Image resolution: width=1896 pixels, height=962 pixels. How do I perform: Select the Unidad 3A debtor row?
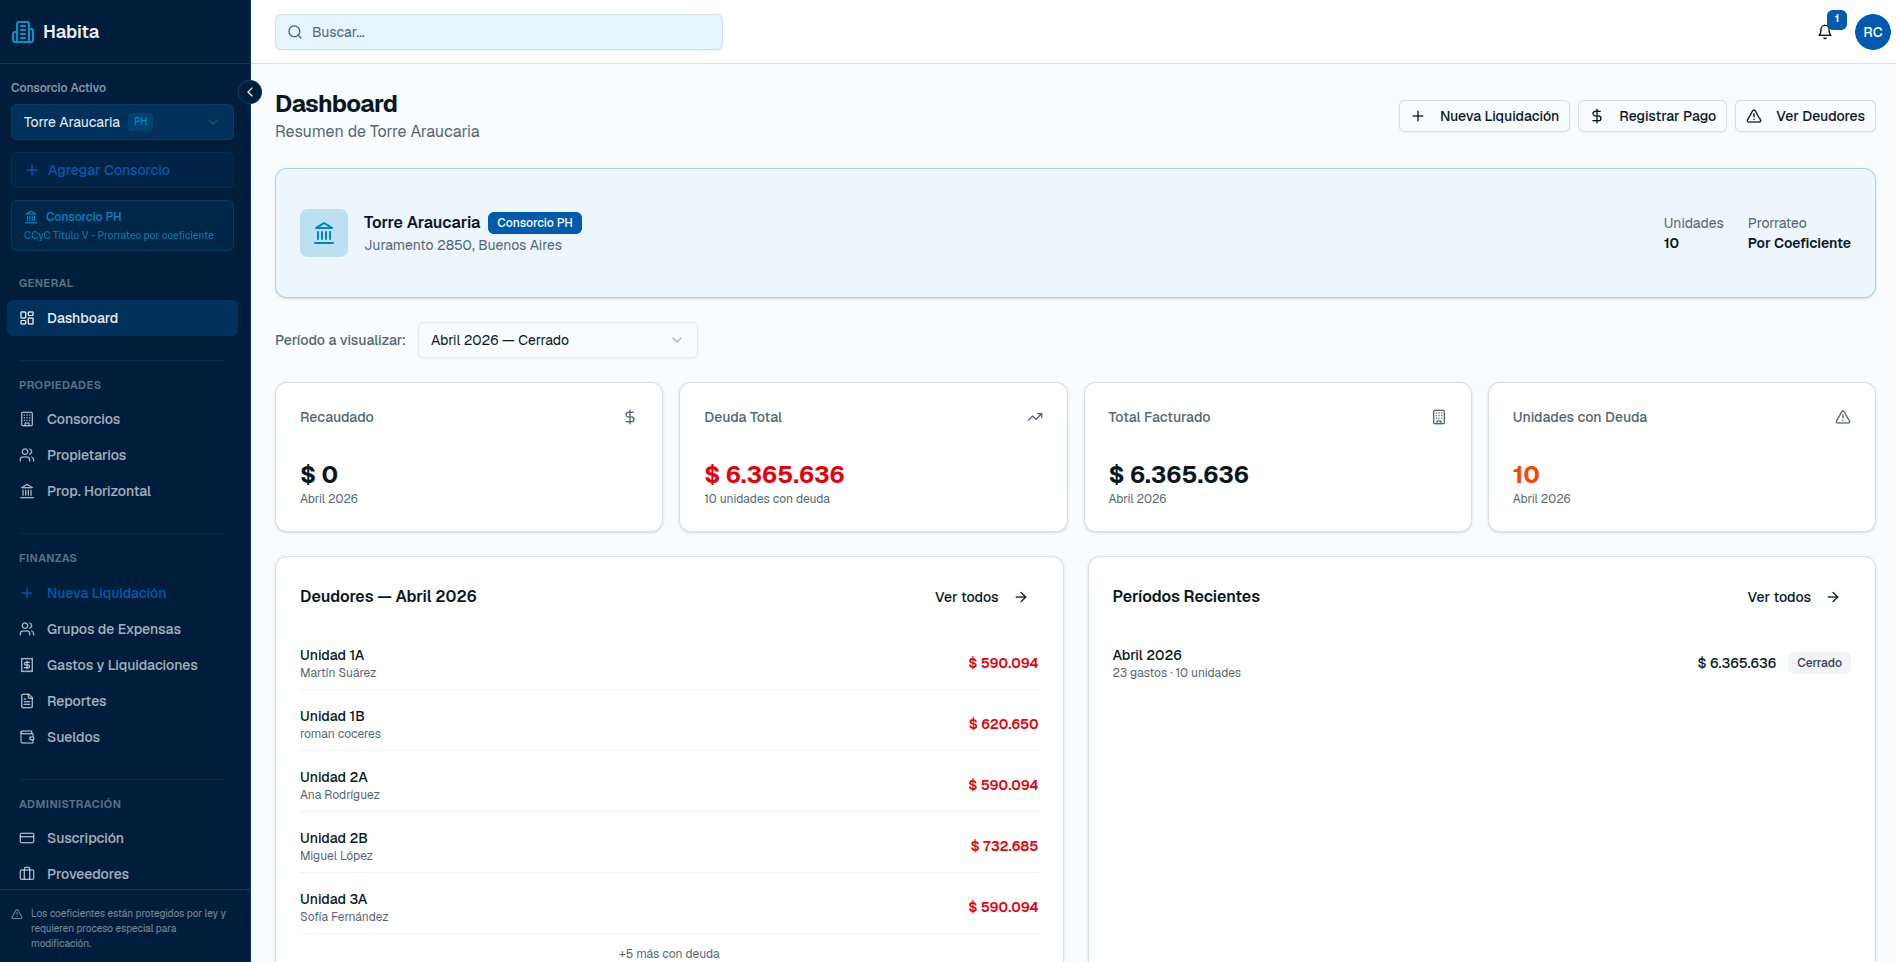click(x=669, y=907)
